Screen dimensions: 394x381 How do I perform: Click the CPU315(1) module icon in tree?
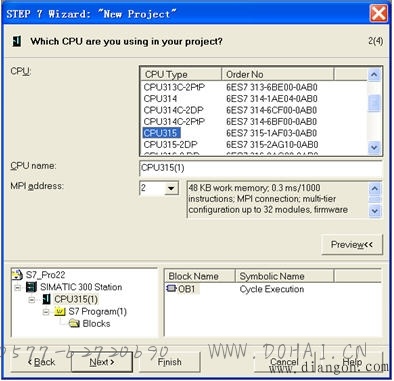click(46, 299)
